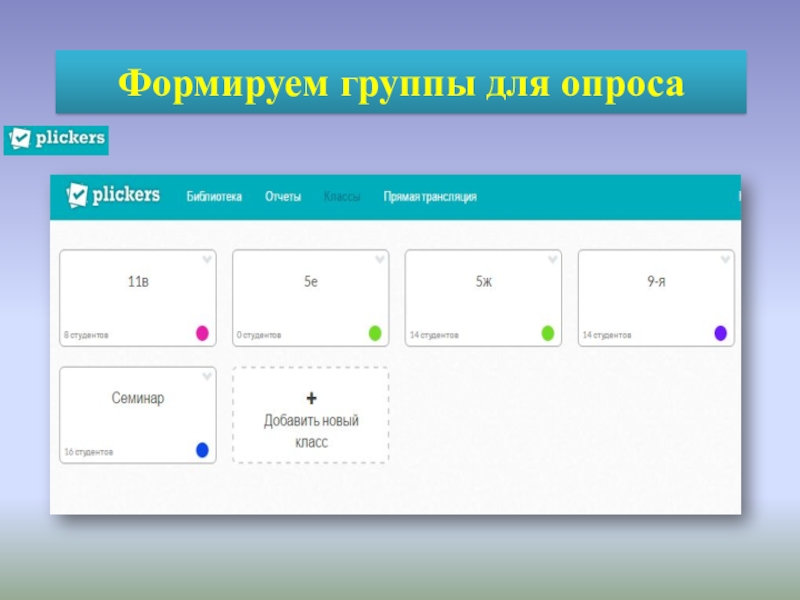This screenshot has height=600, width=800.
Task: Click the plus icon to add a class
Action: [311, 398]
